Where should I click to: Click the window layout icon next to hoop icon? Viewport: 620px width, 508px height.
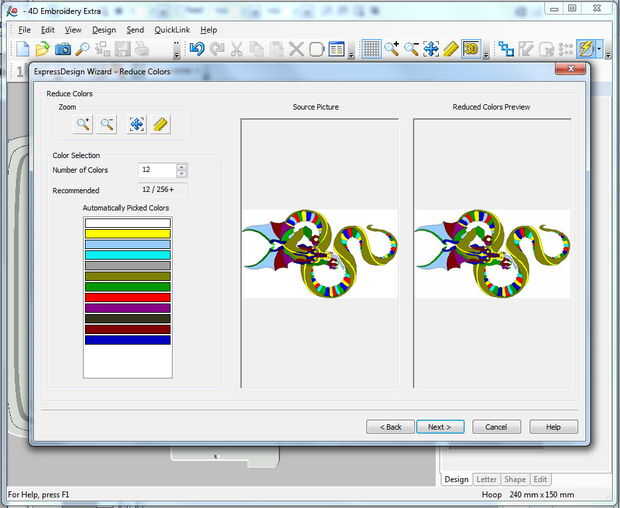(336, 49)
